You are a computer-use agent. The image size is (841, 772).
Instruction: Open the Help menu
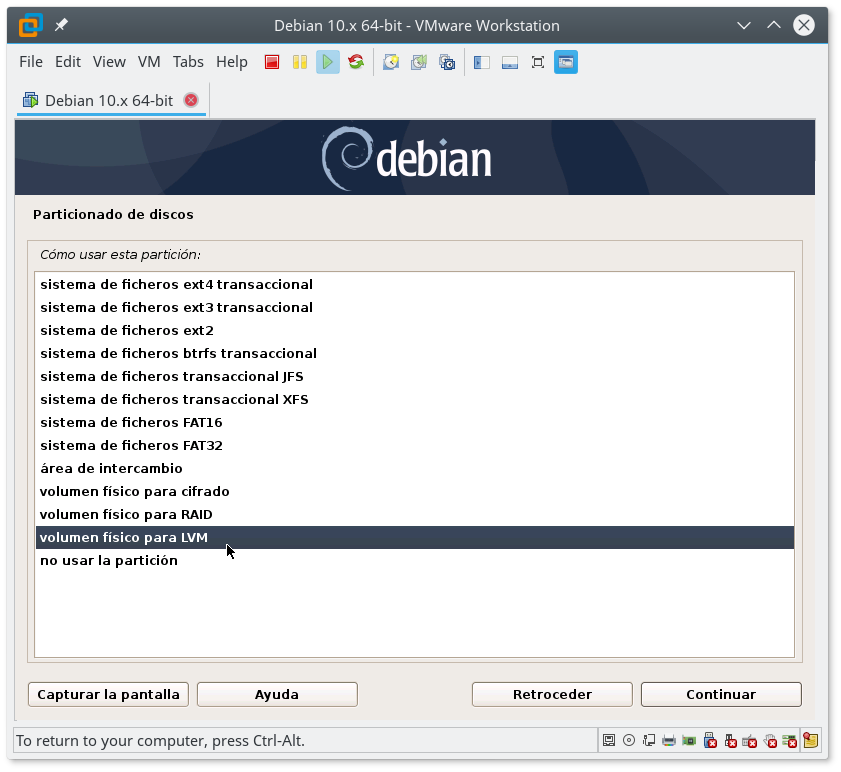[232, 62]
